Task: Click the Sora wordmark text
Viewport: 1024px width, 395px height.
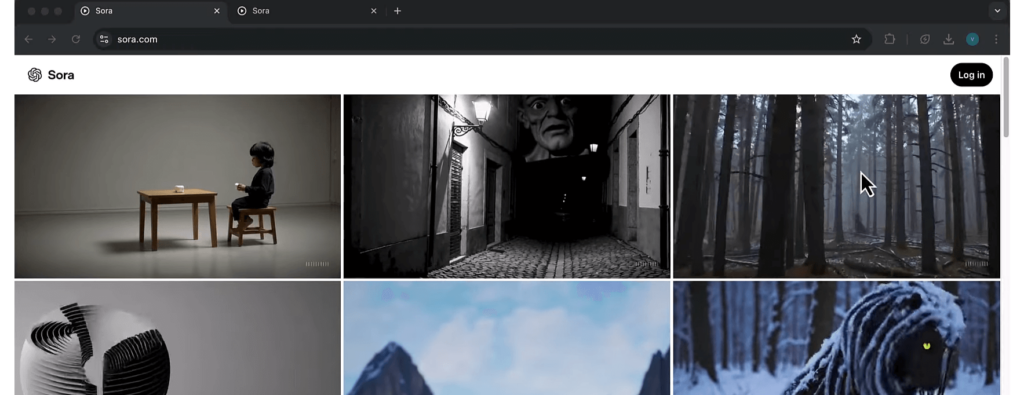Action: click(61, 75)
